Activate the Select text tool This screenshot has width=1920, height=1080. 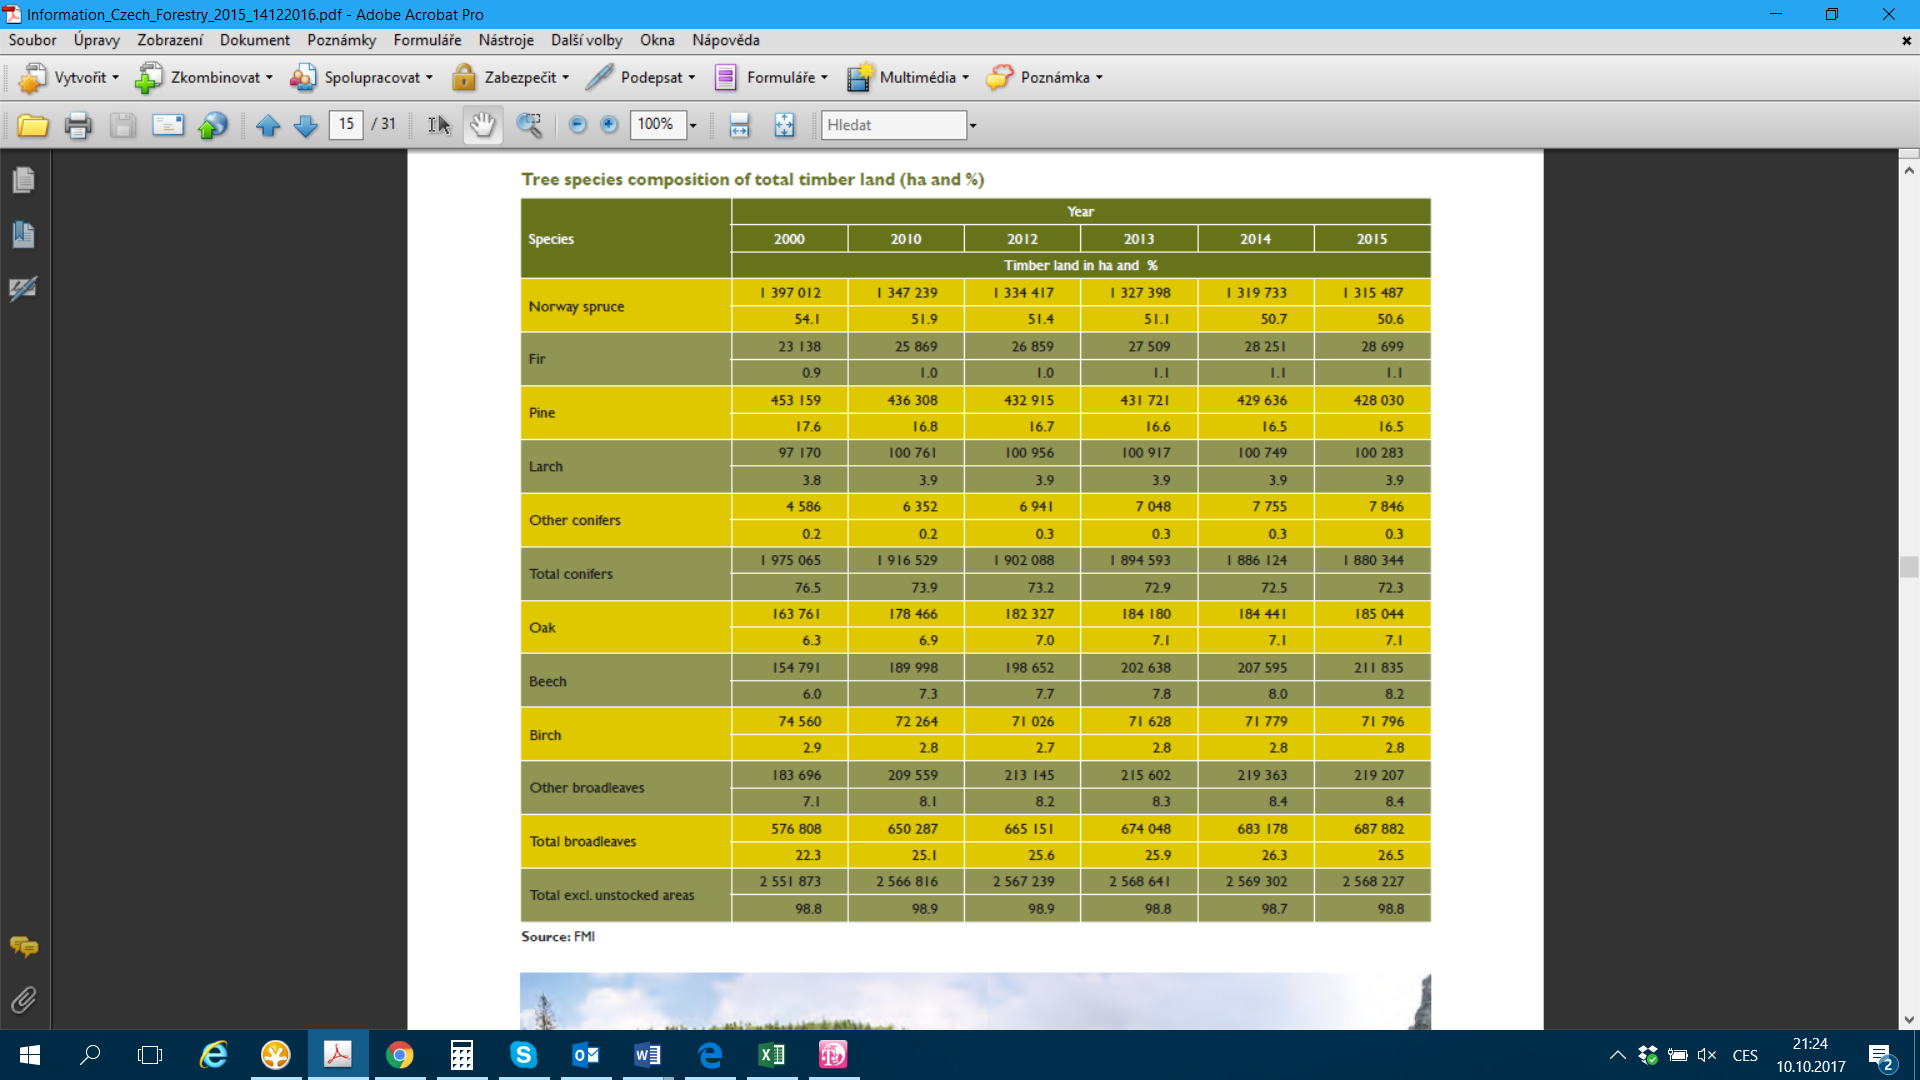point(439,125)
